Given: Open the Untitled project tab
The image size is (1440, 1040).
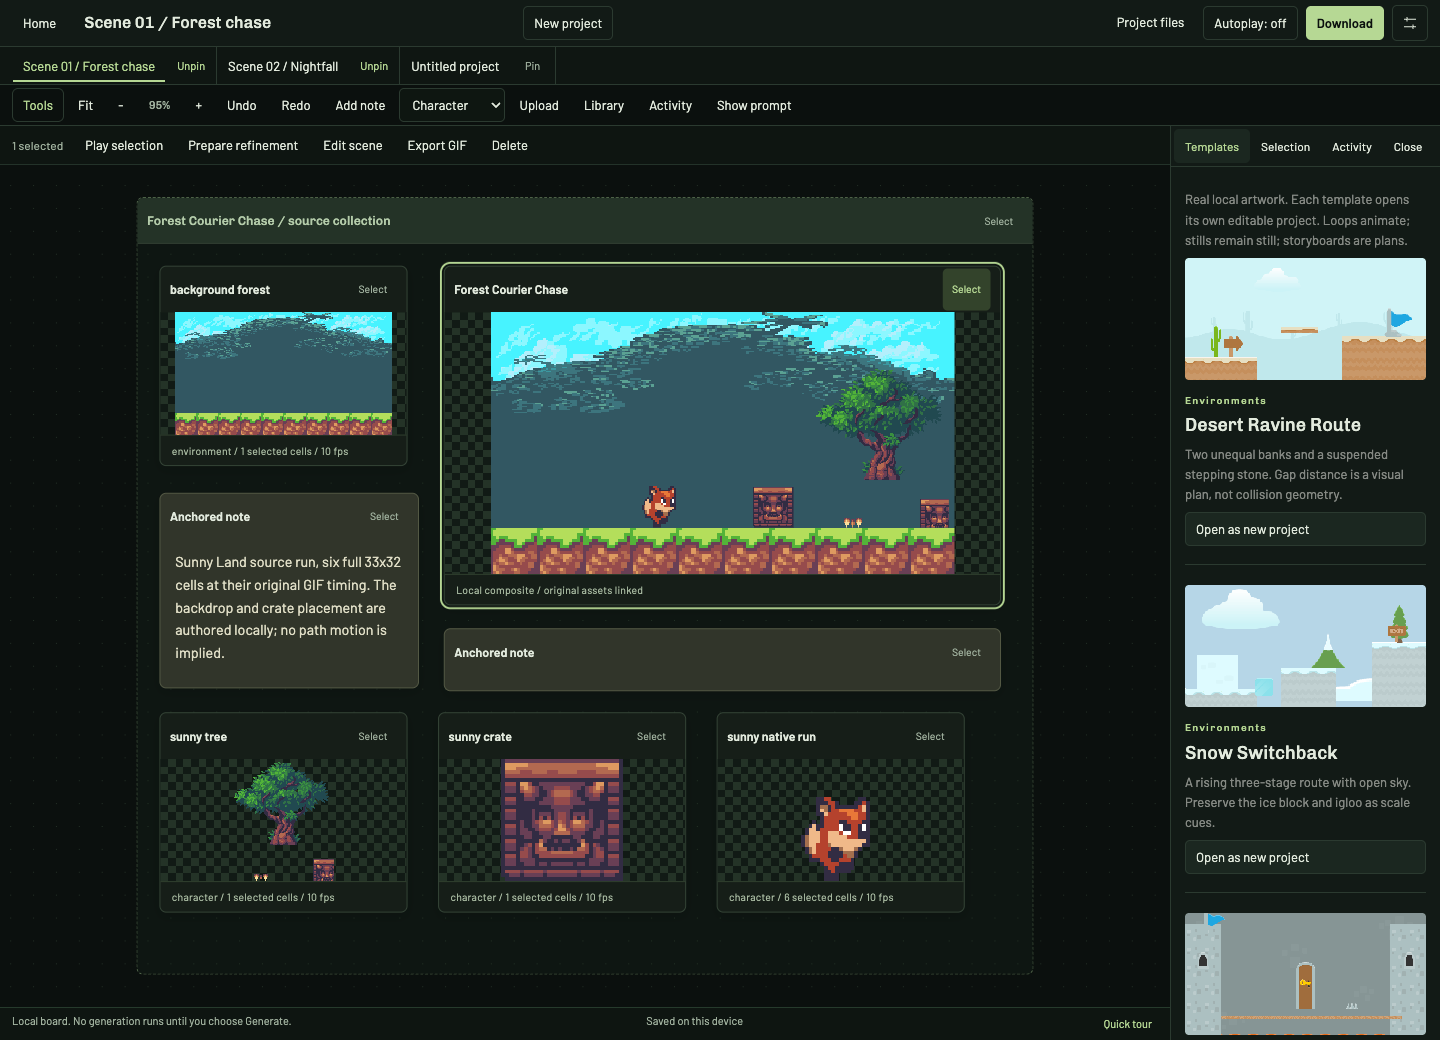Looking at the screenshot, I should point(455,66).
